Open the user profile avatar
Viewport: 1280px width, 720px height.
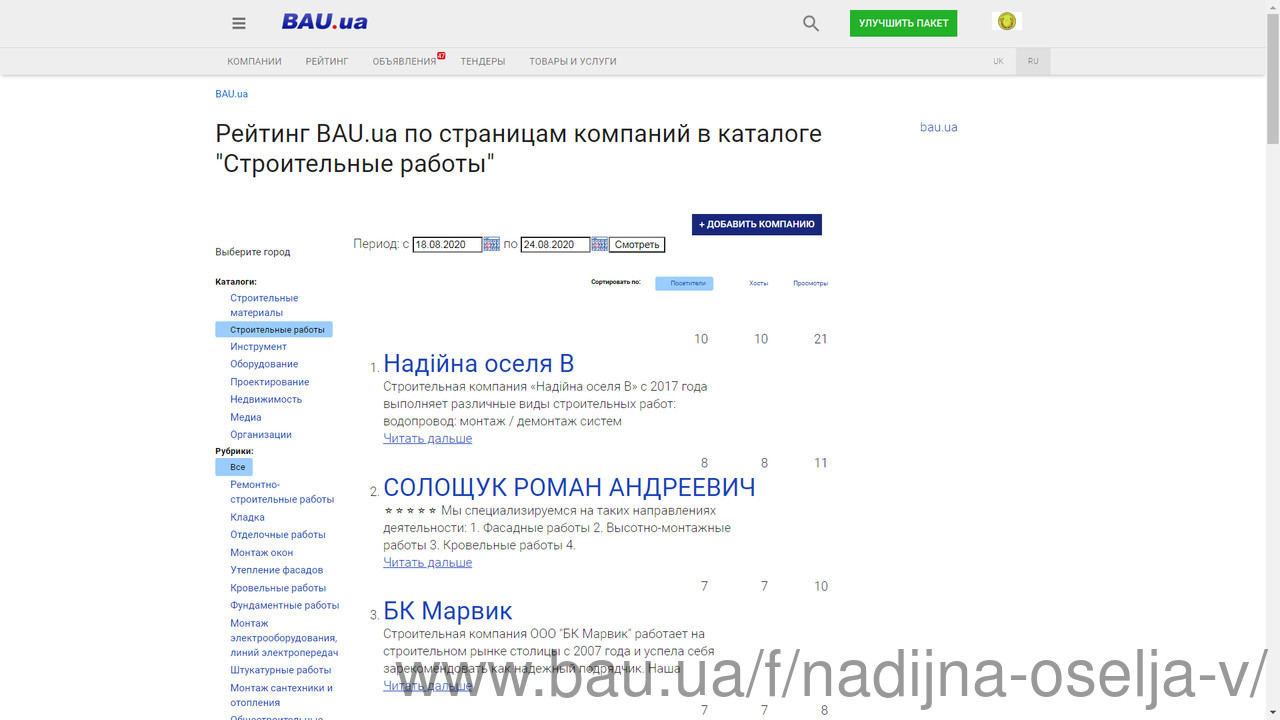coord(1007,21)
